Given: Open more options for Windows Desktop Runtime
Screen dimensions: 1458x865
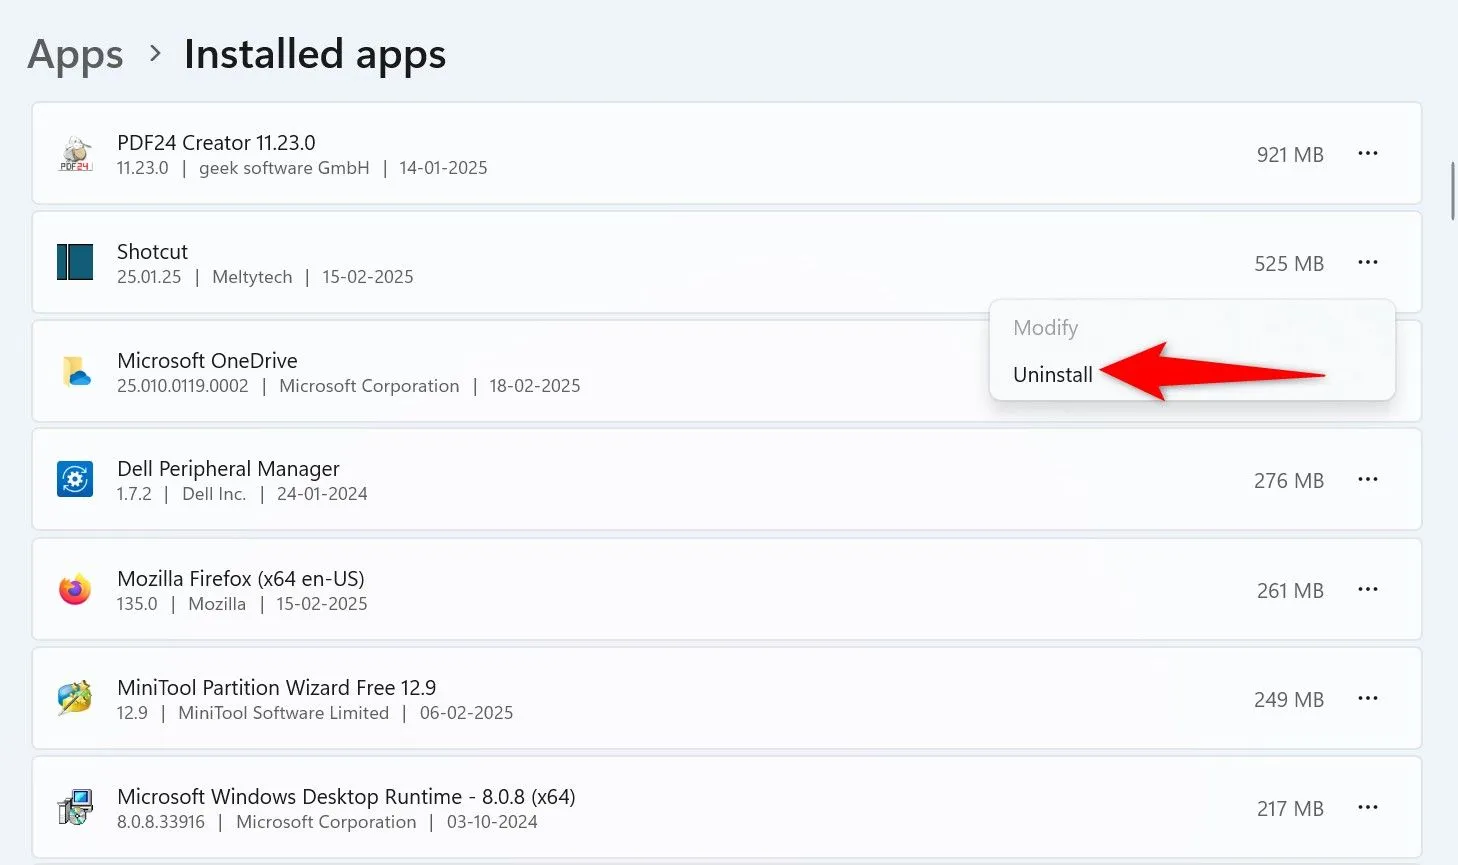Looking at the screenshot, I should click(1368, 807).
